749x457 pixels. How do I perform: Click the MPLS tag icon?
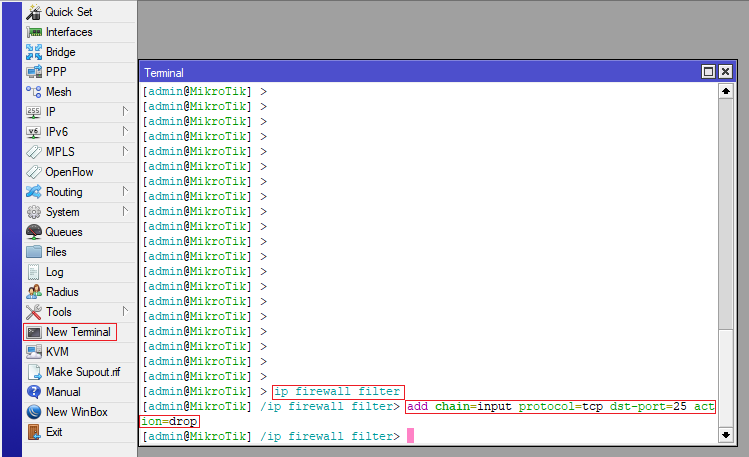[x=34, y=152]
